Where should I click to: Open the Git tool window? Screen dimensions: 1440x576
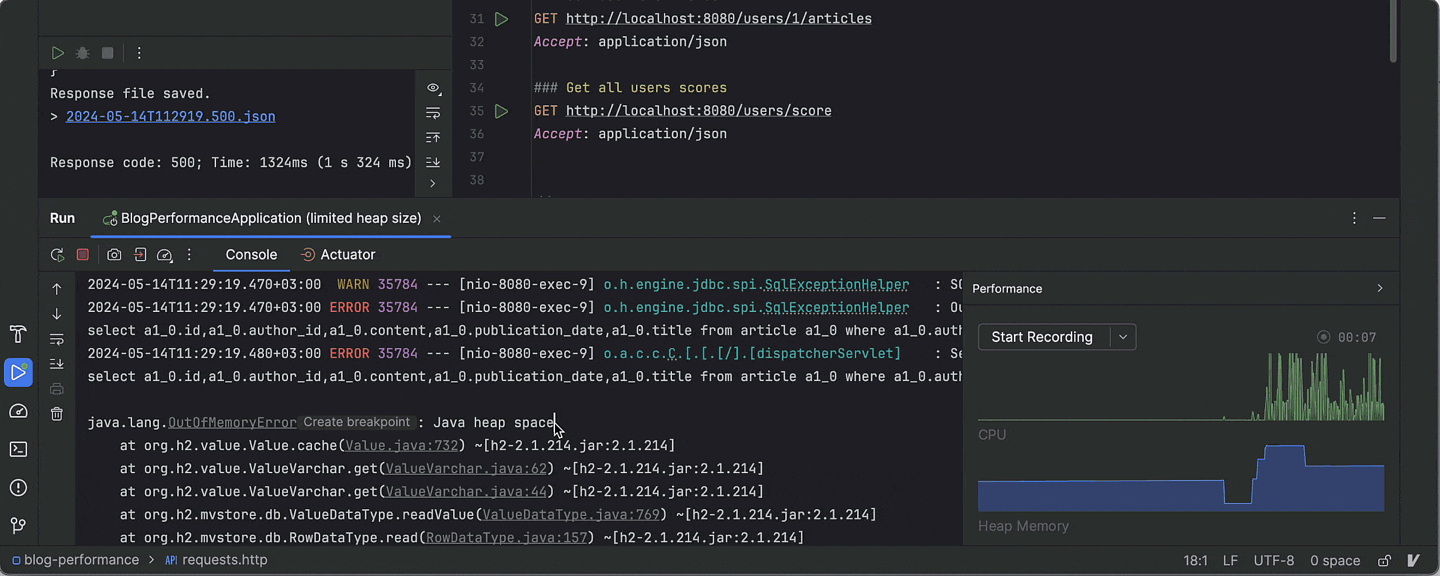click(x=18, y=524)
